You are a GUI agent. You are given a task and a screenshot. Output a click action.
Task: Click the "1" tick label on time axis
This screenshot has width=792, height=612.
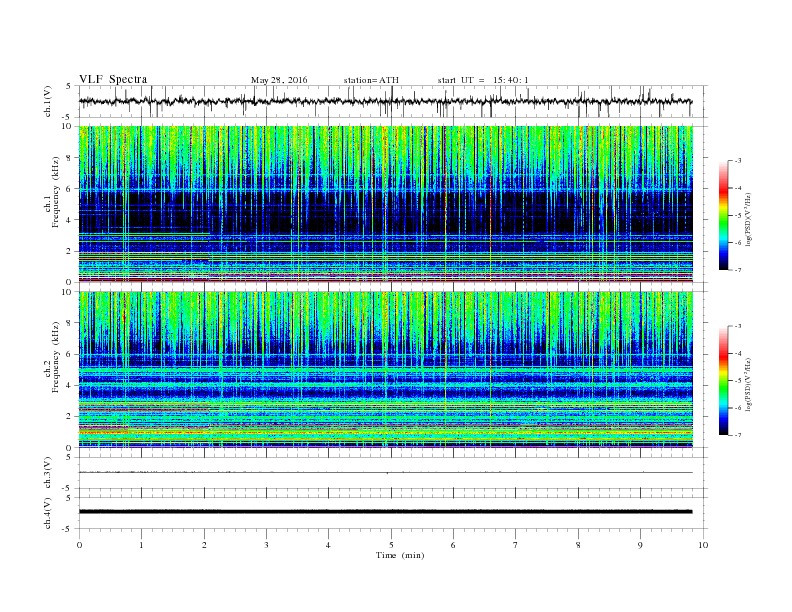pos(141,545)
